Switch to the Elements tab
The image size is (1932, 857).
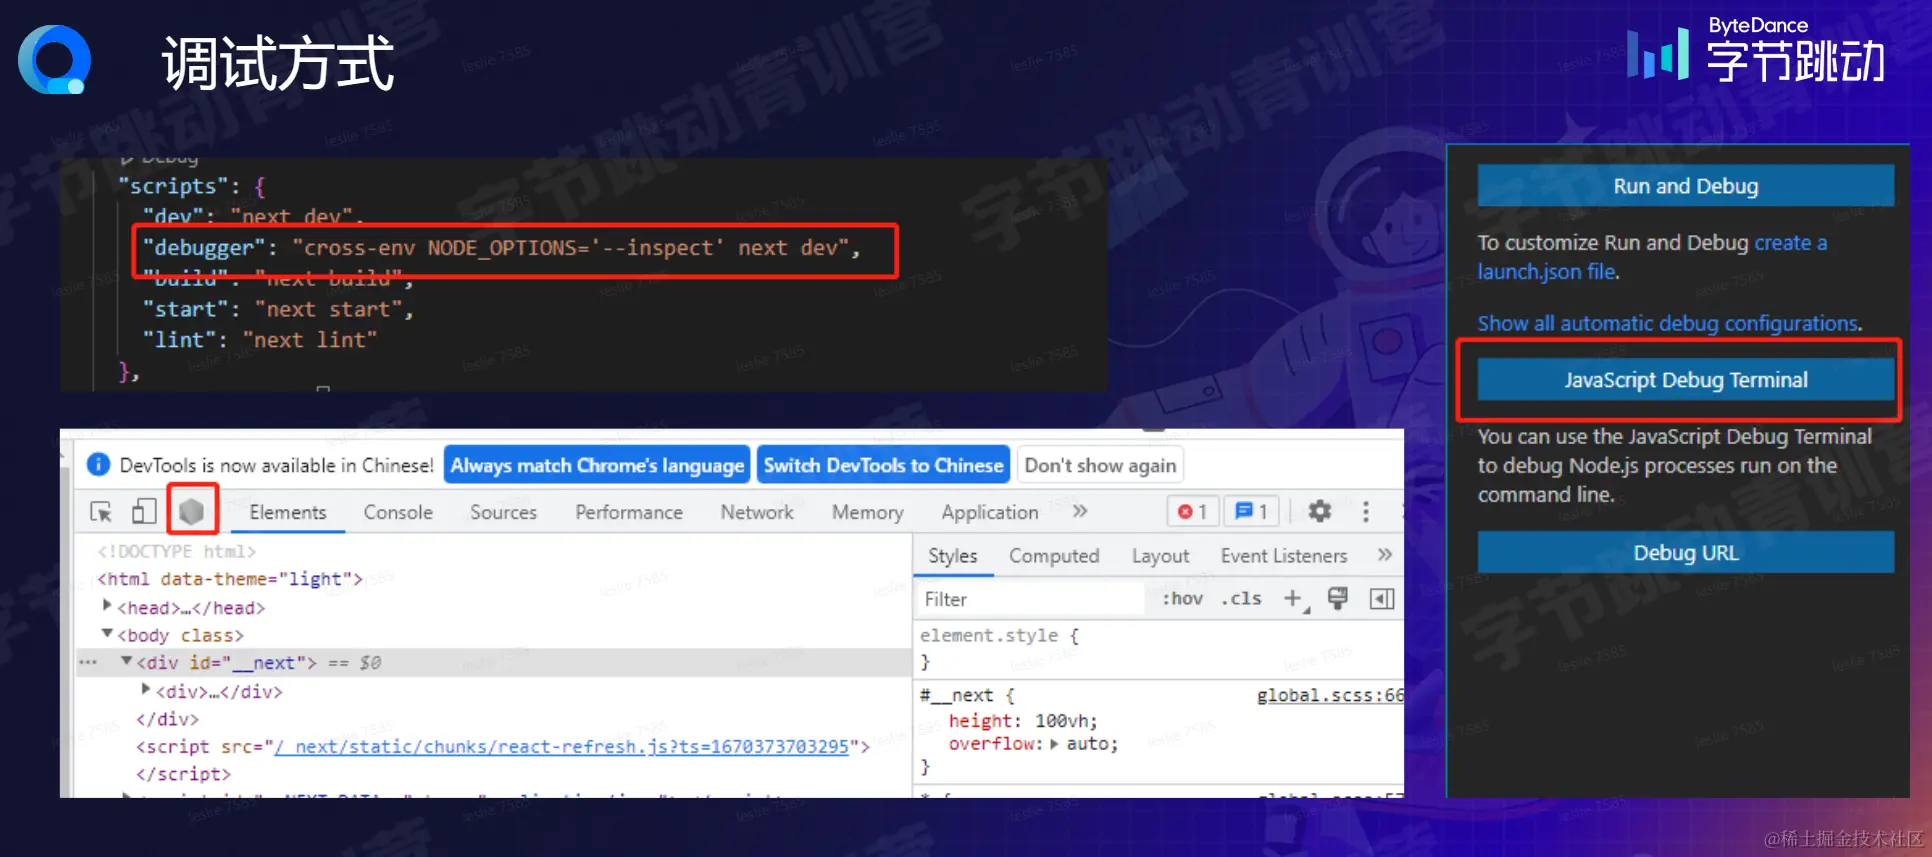pos(288,512)
